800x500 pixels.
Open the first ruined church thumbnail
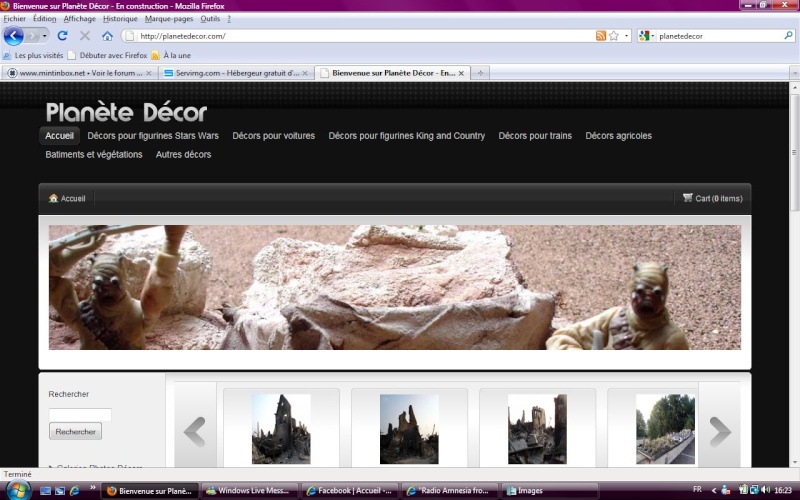click(x=281, y=429)
